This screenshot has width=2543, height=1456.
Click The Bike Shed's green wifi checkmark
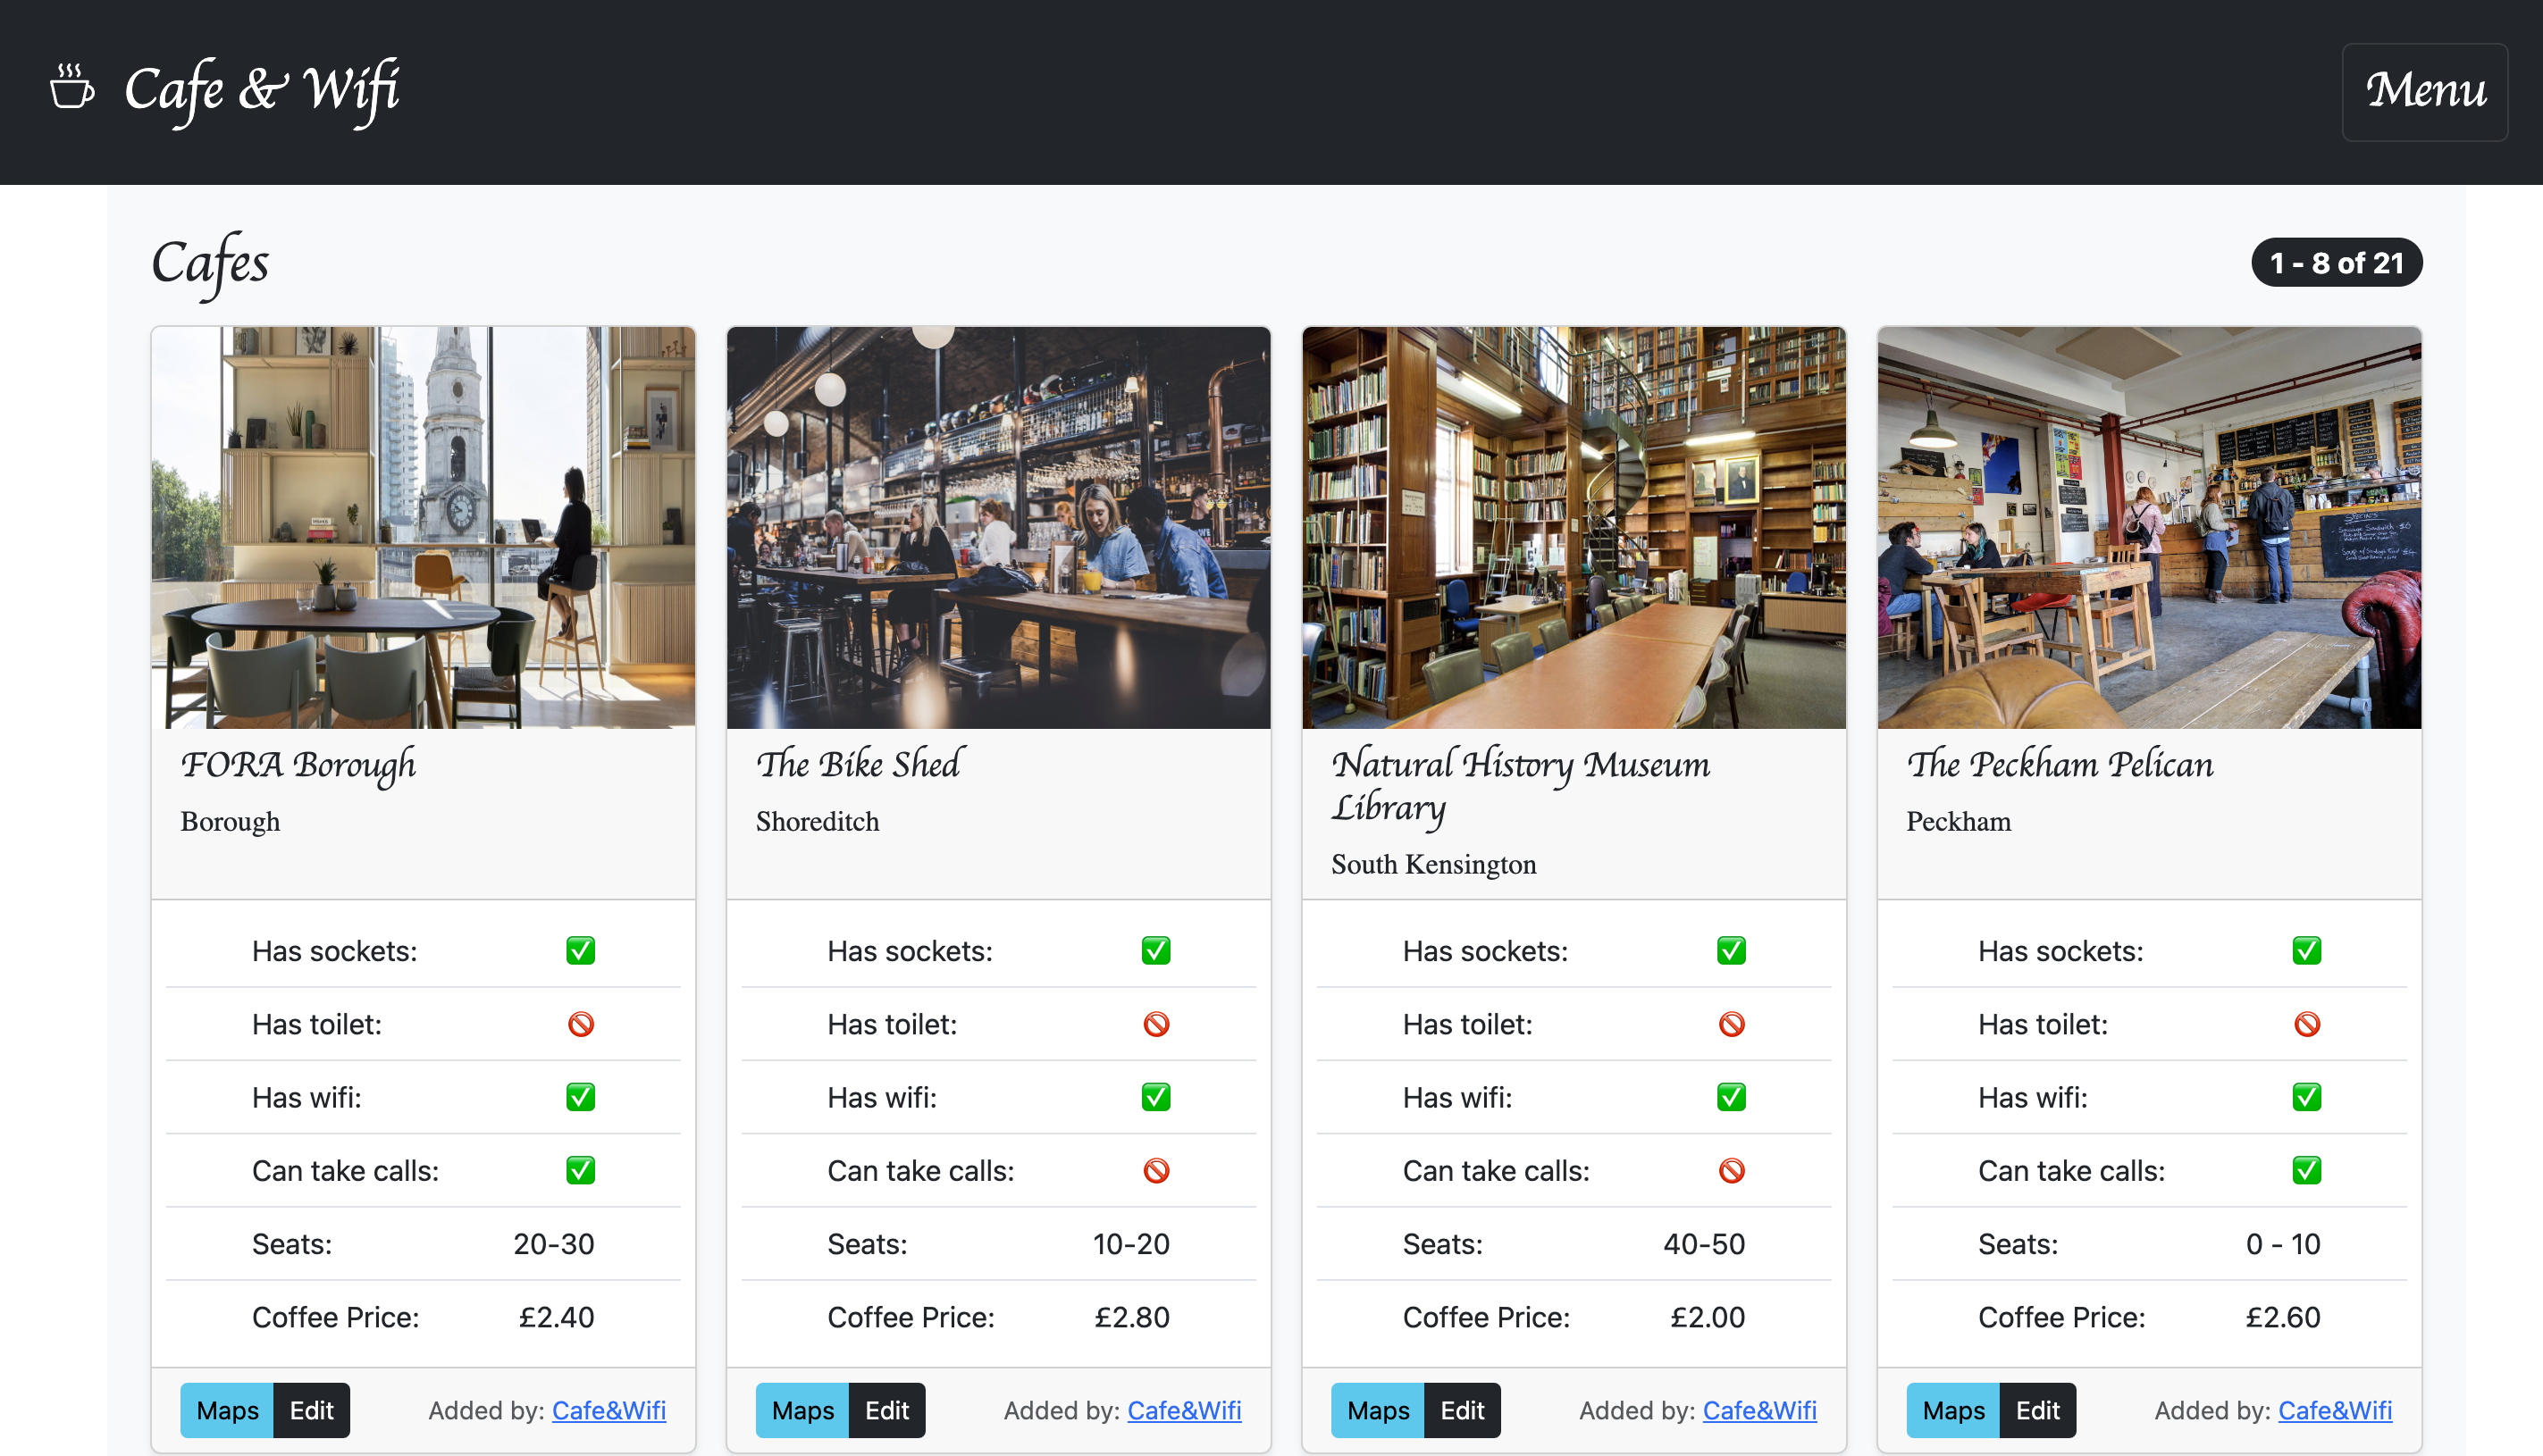1156,1097
